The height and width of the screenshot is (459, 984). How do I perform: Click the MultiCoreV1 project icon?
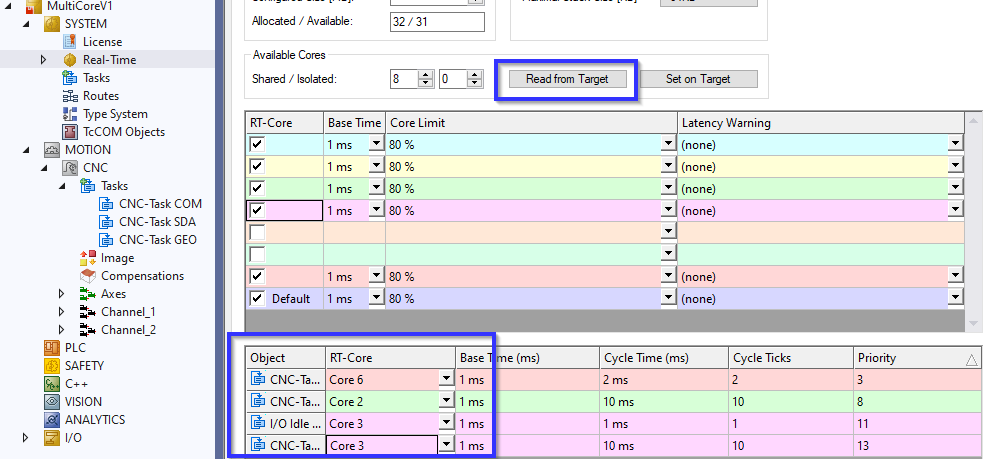(x=33, y=6)
